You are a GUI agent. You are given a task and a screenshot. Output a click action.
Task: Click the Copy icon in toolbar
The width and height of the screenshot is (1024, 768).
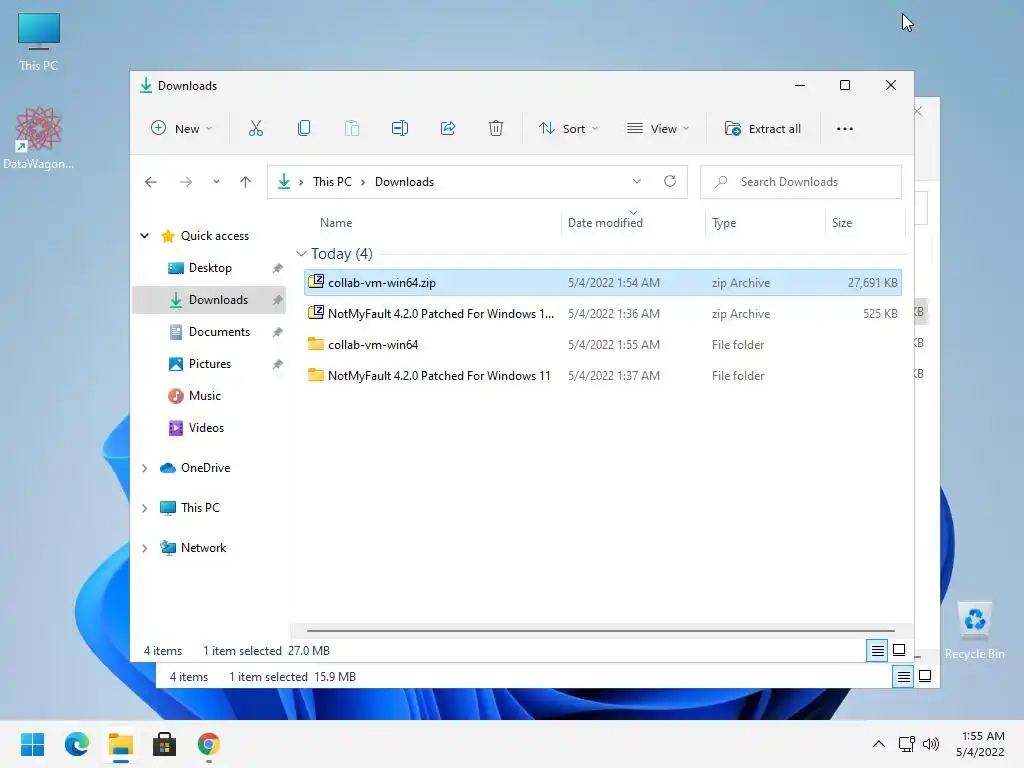coord(304,129)
